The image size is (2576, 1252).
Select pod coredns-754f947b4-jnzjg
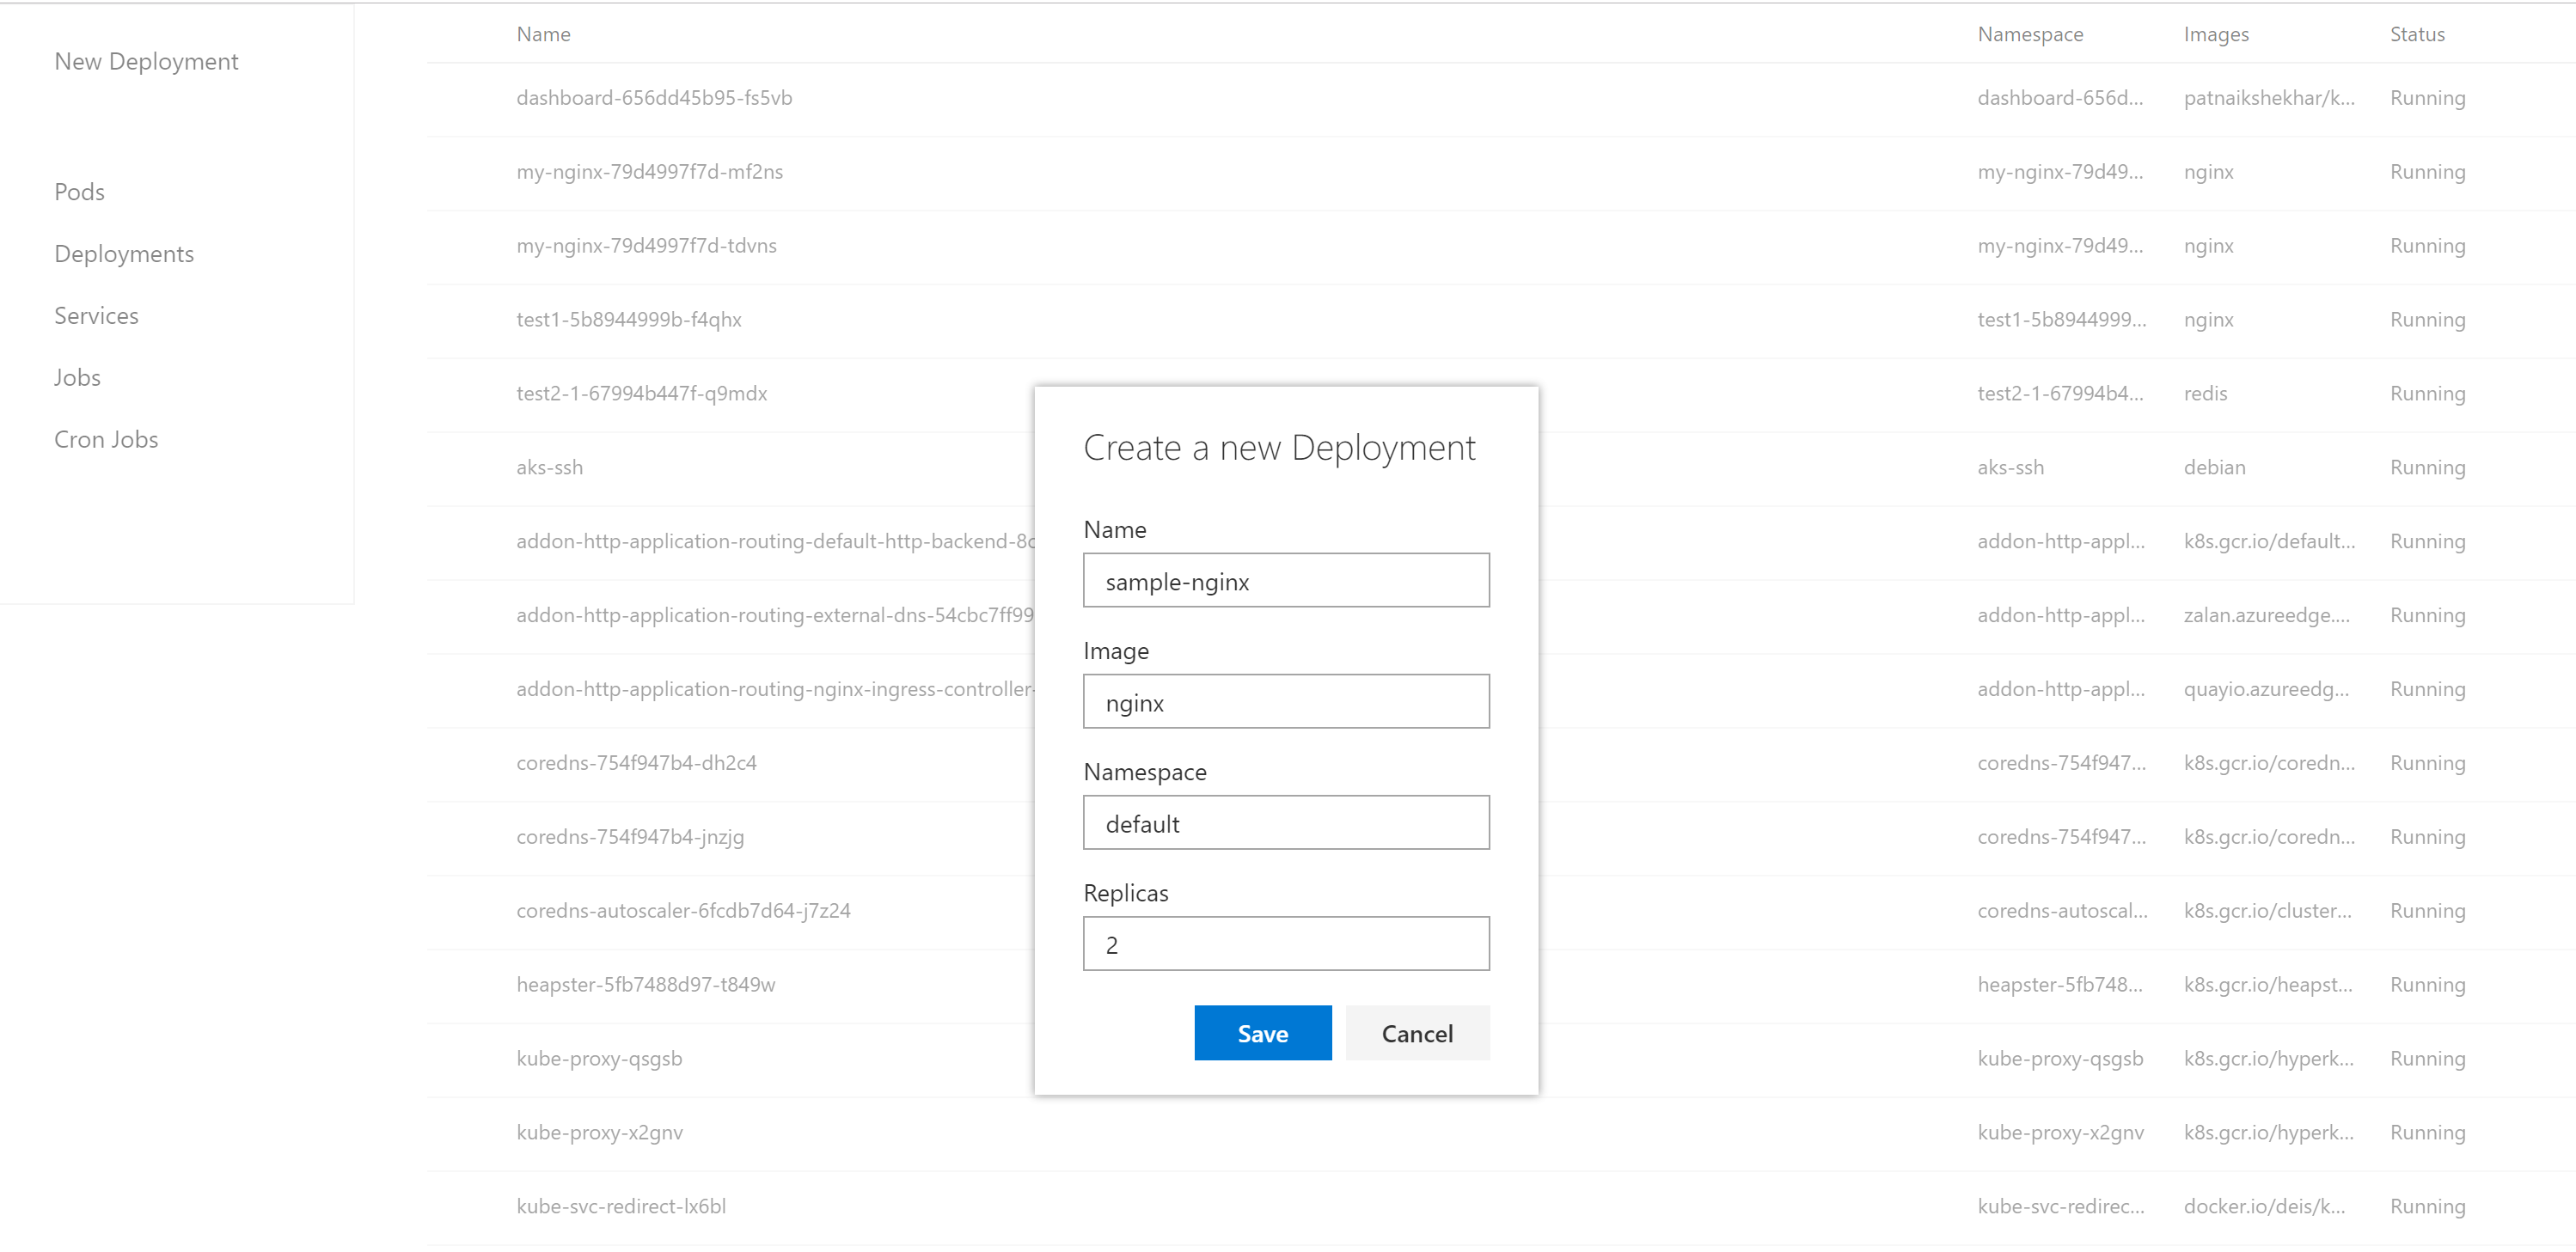[630, 837]
